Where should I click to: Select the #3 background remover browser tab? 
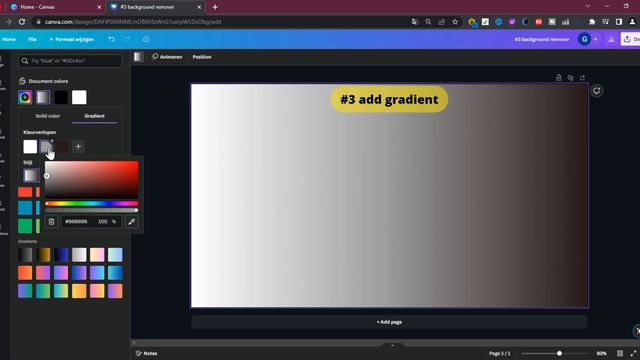(156, 7)
